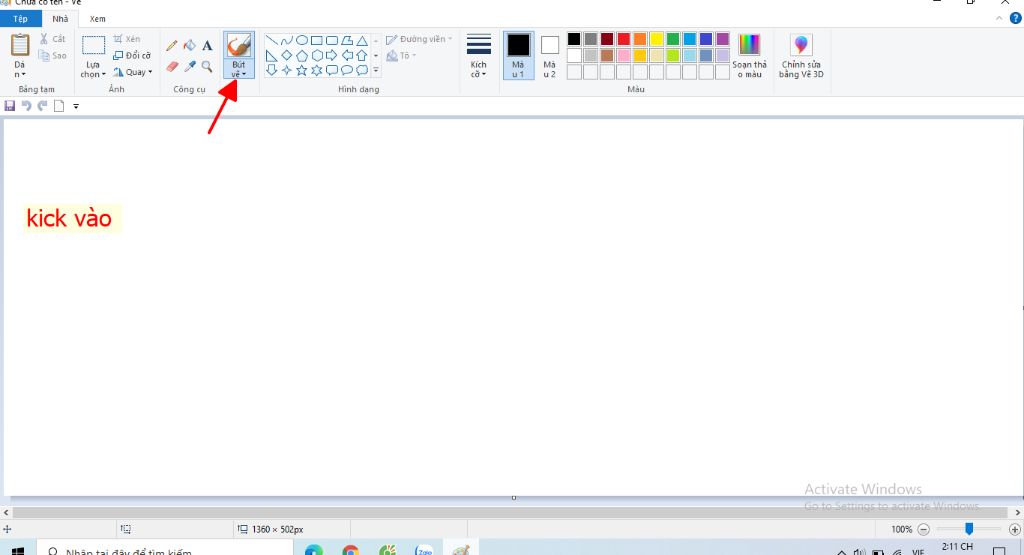Choose the Down arrow shape

[271, 70]
